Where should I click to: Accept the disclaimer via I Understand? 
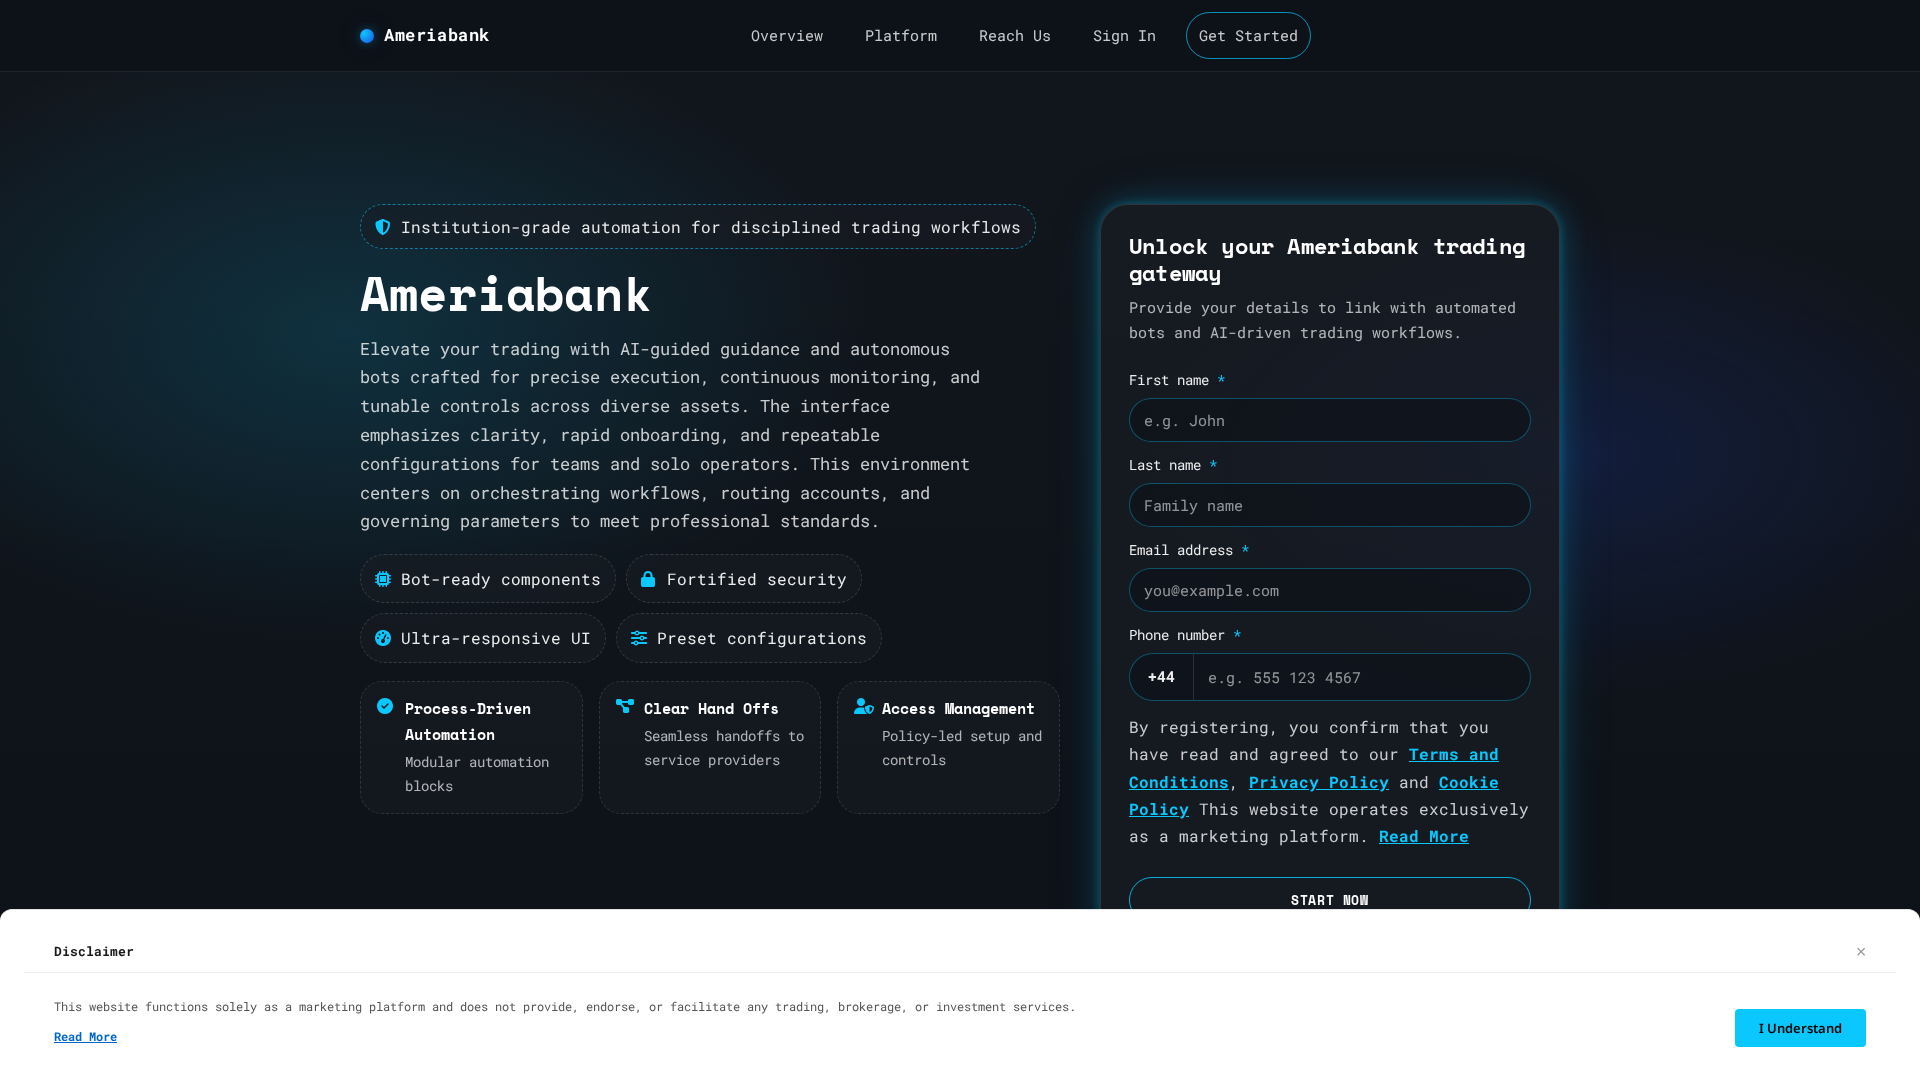[1799, 1028]
